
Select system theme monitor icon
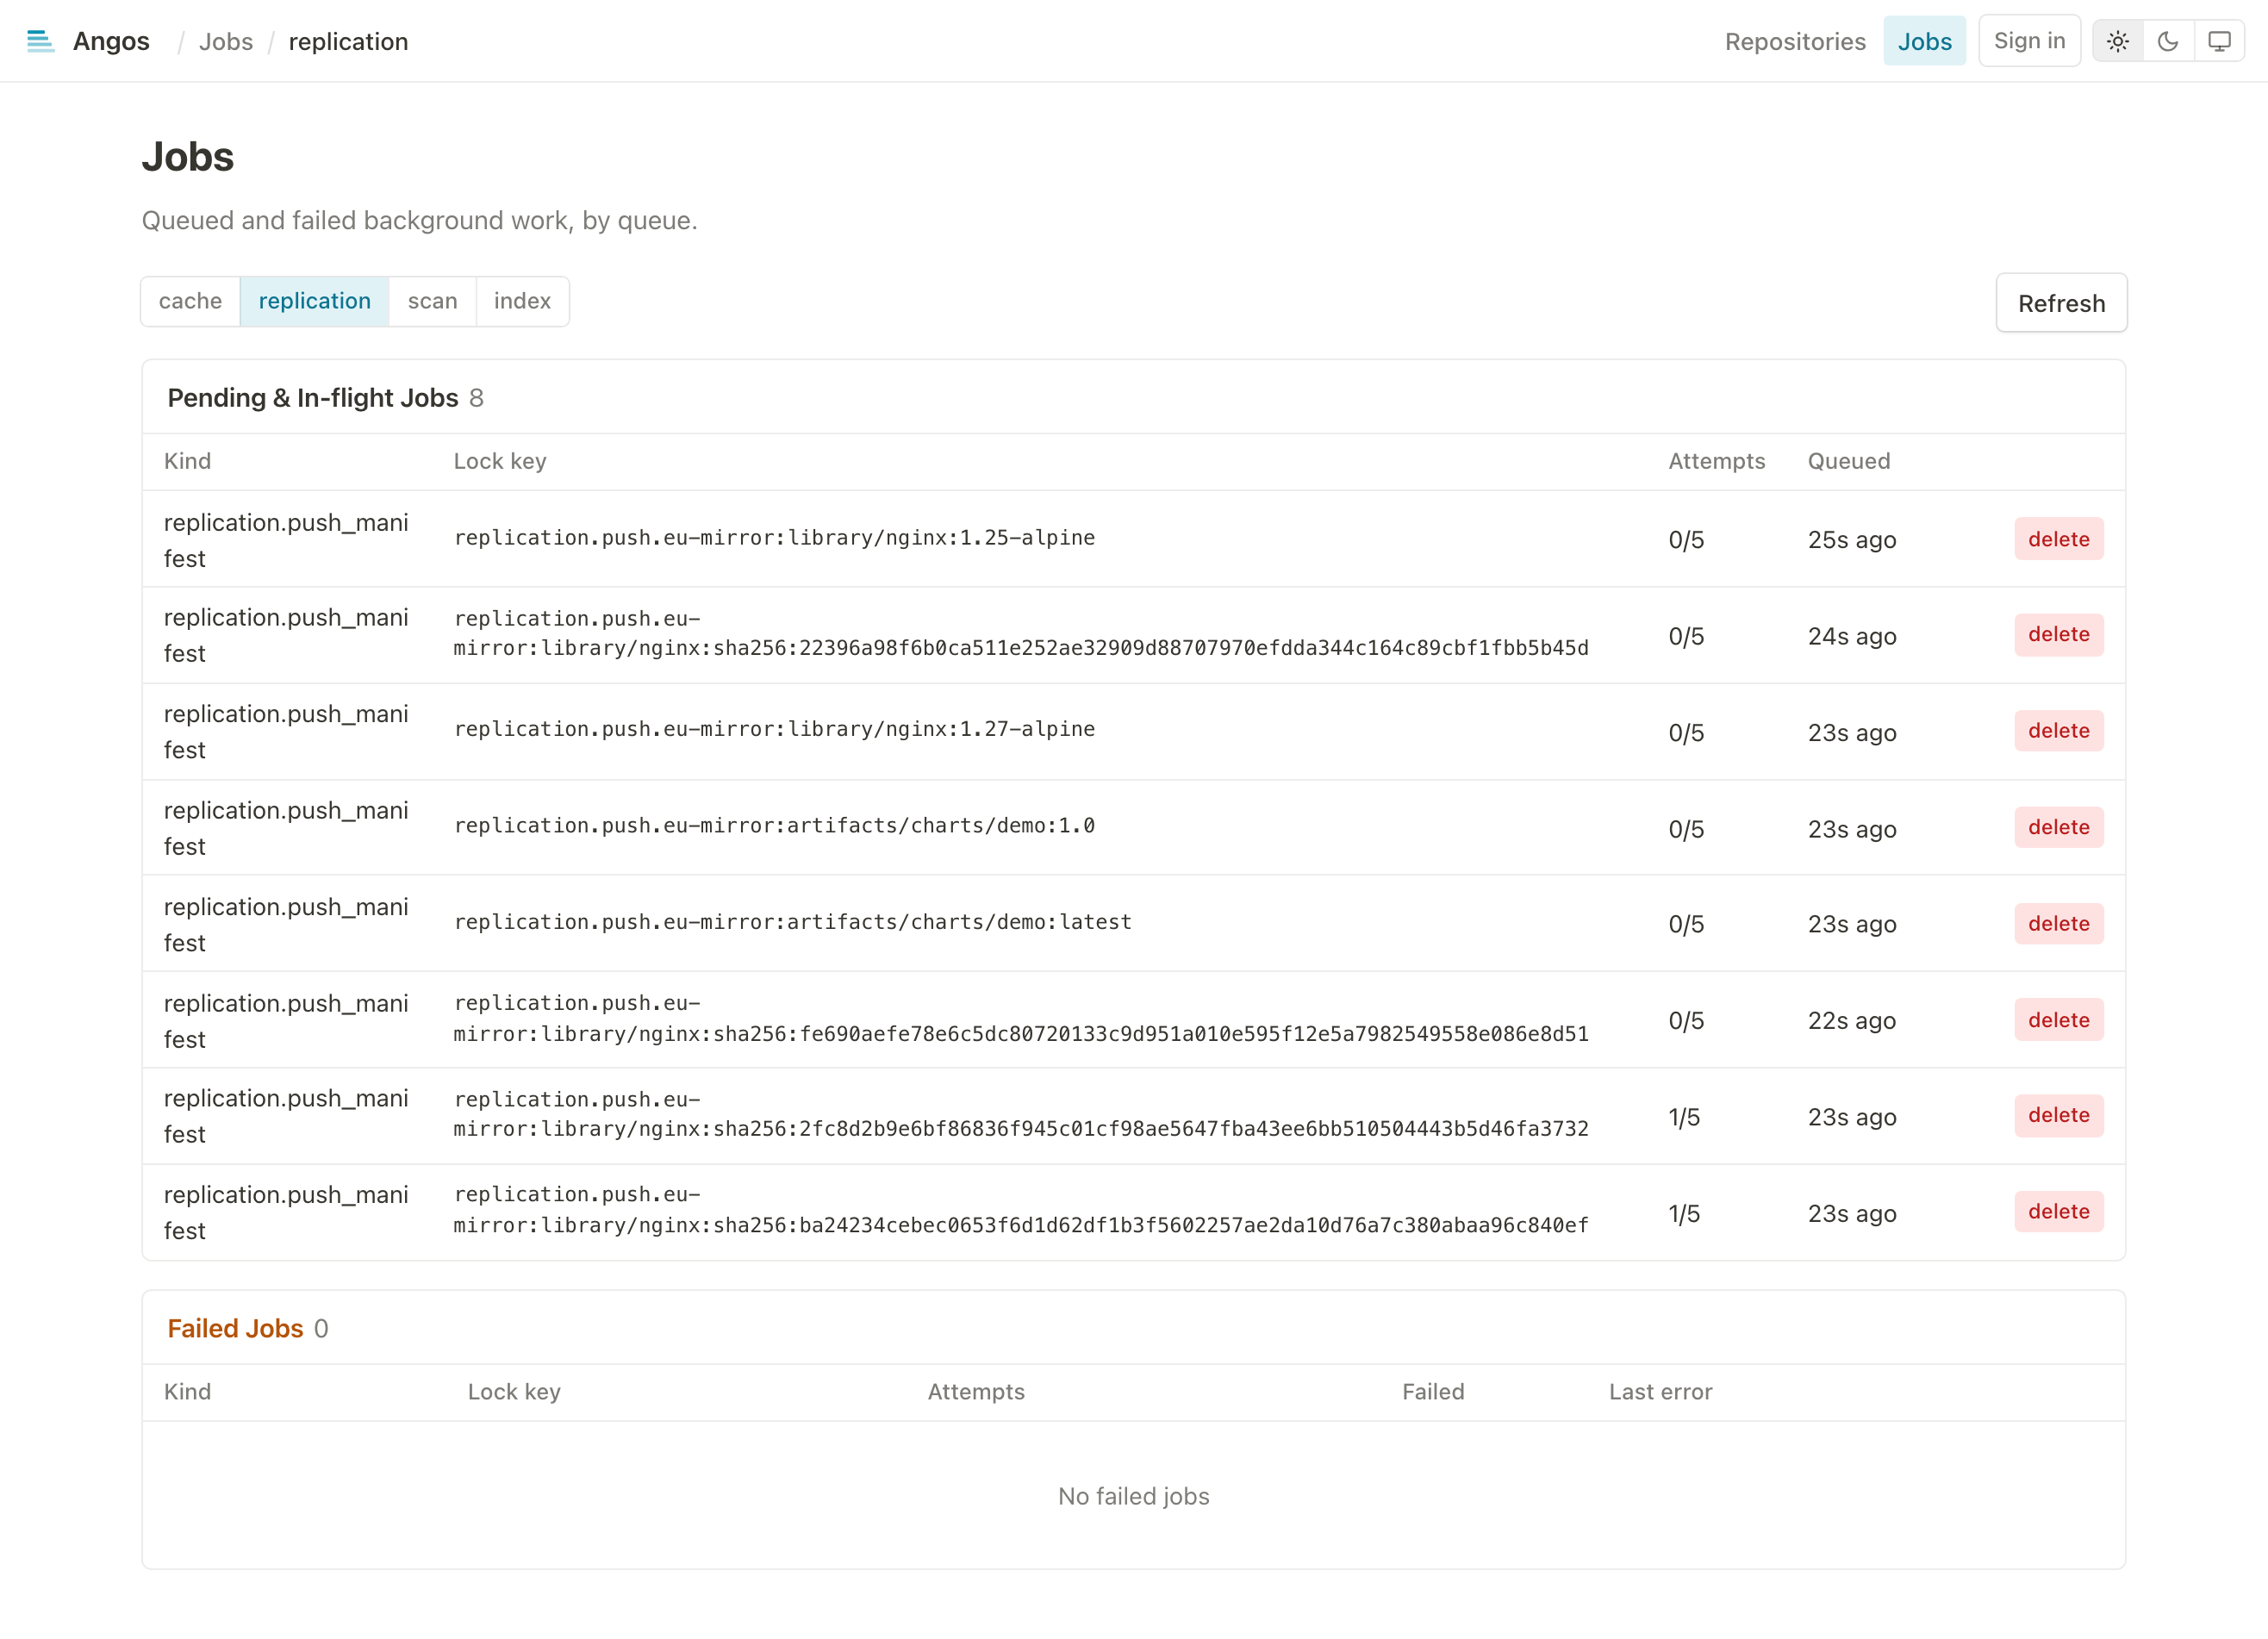(2219, 41)
